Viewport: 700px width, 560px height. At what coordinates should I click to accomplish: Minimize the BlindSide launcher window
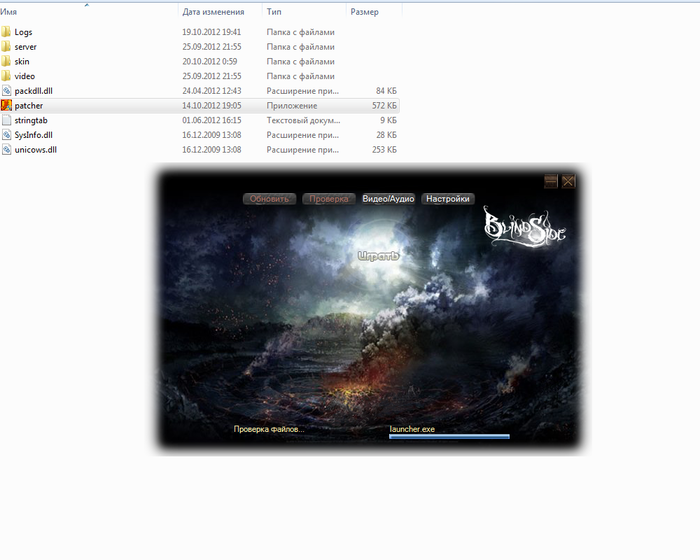(x=551, y=181)
